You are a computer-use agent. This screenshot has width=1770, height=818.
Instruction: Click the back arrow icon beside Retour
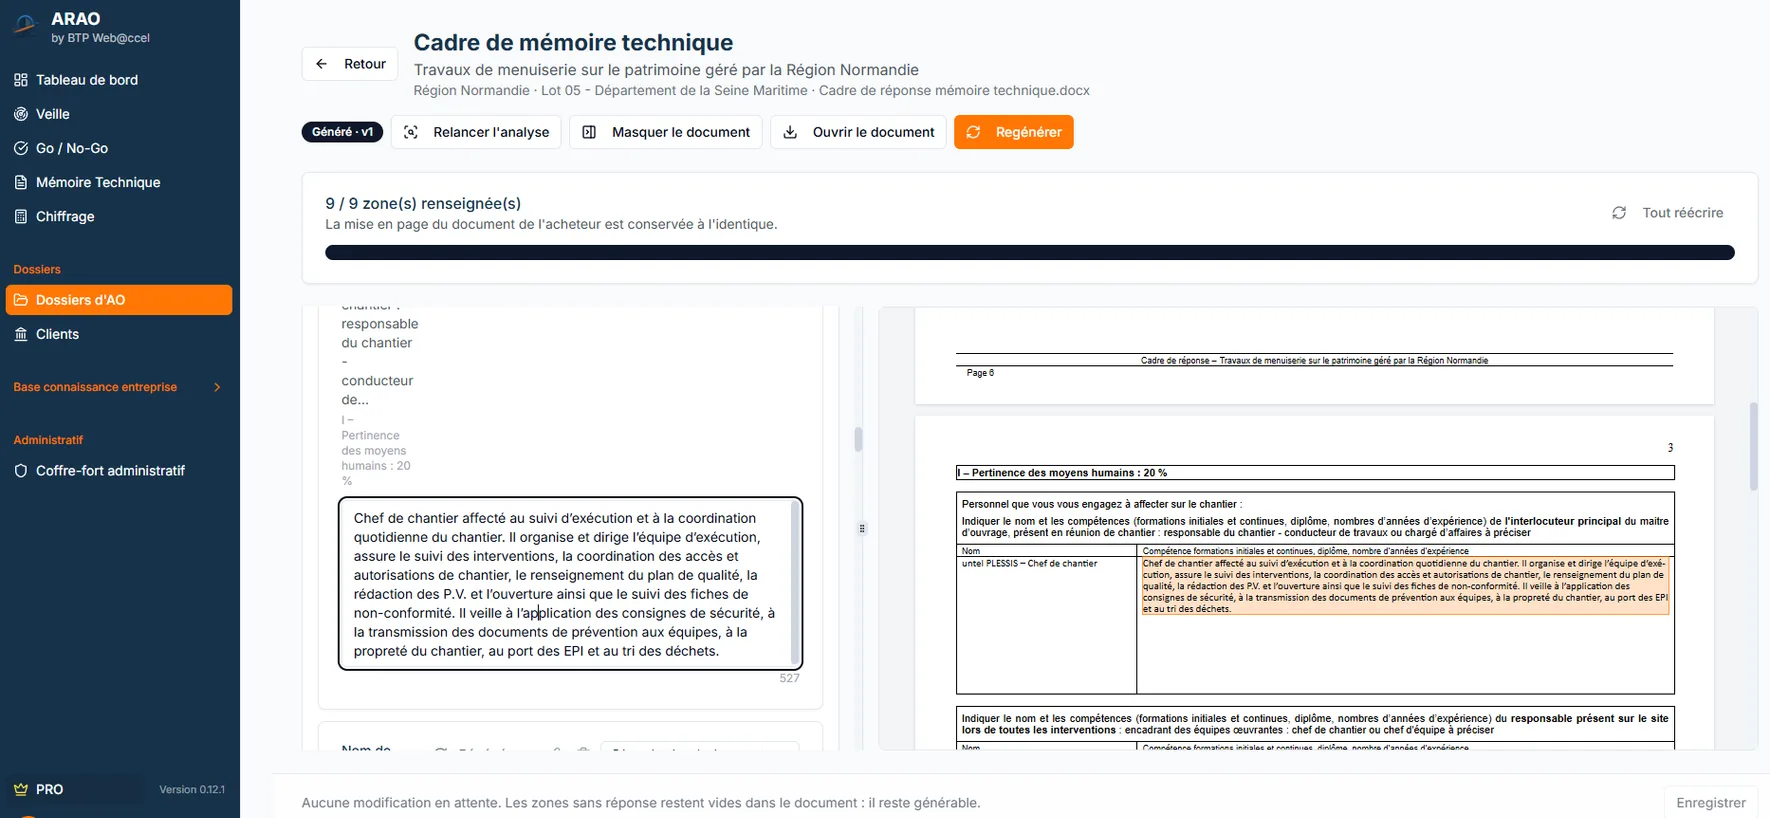322,64
